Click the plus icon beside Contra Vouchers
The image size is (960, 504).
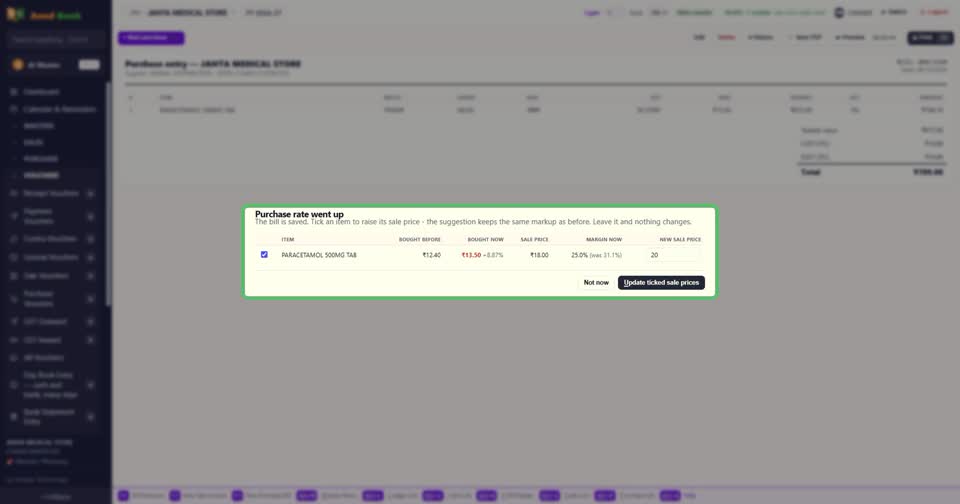91,239
